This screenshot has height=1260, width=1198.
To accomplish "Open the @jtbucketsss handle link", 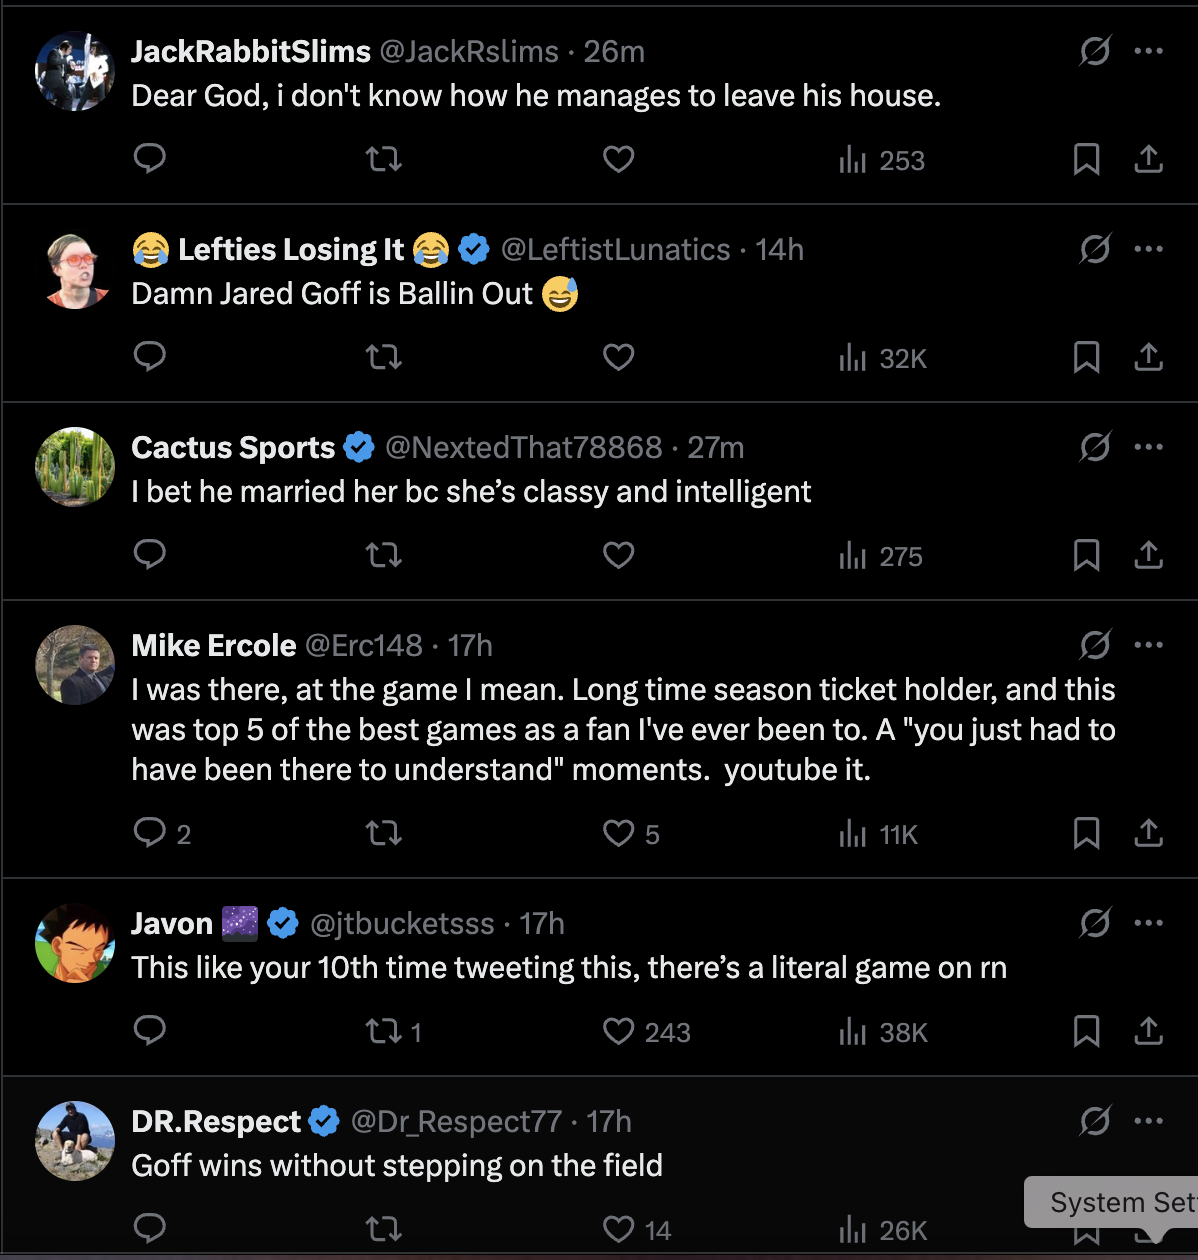I will coord(402,923).
